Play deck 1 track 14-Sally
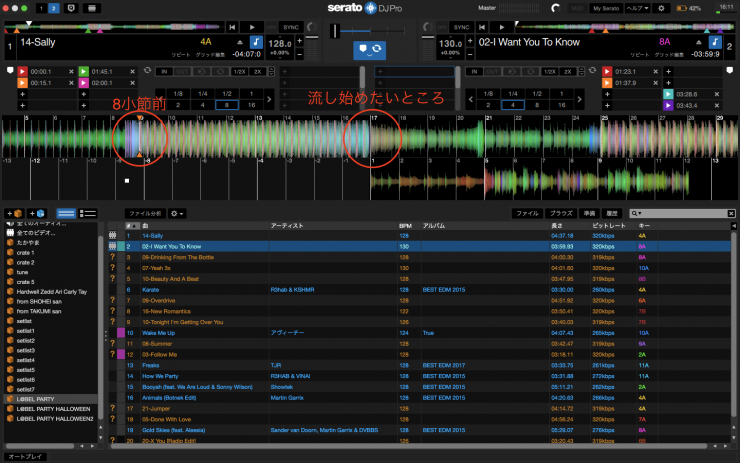This screenshot has height=463, width=740. [x=252, y=27]
